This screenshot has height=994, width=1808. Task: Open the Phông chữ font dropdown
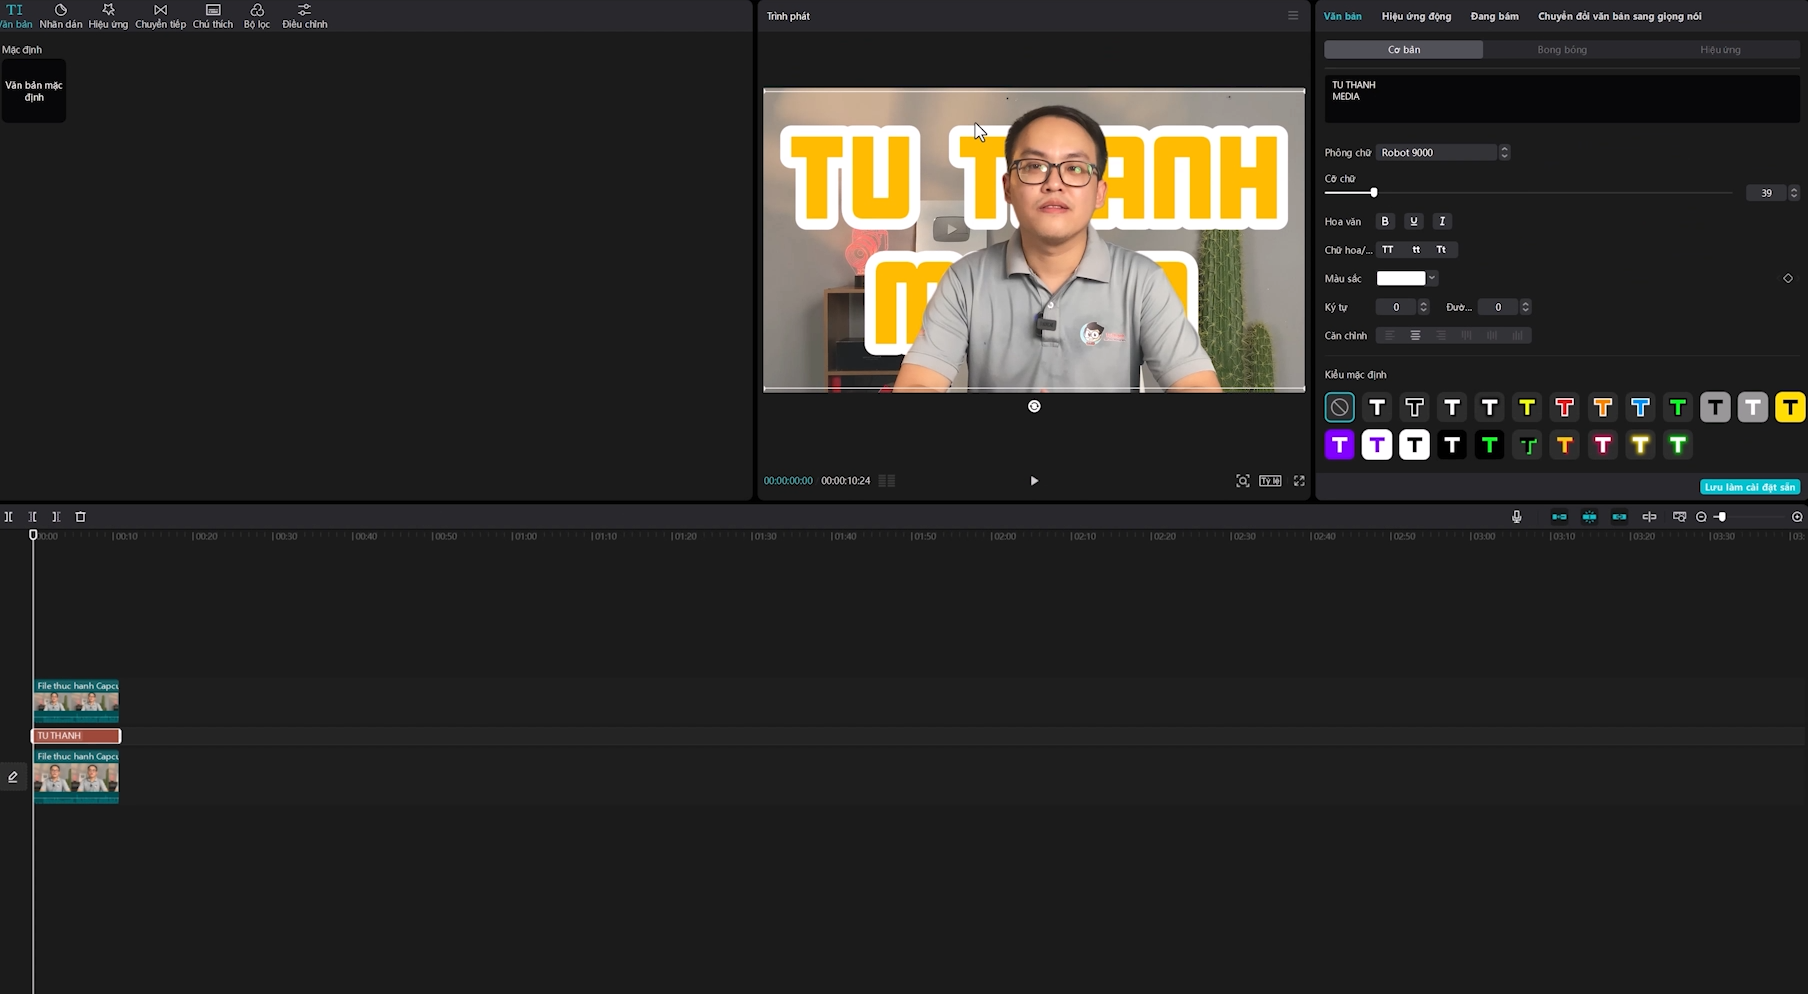(x=1441, y=153)
